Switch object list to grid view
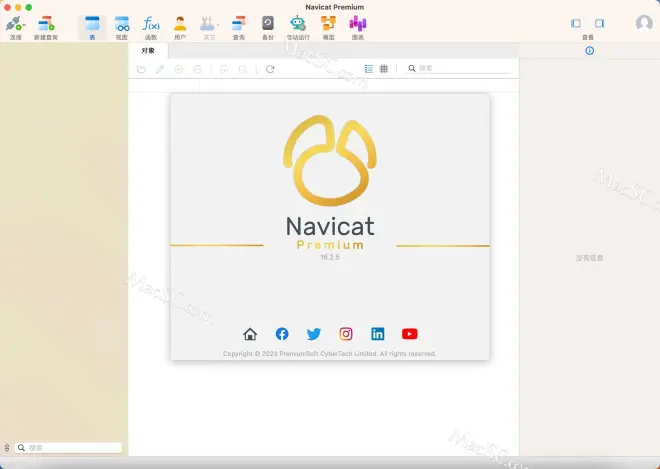Image resolution: width=660 pixels, height=469 pixels. point(384,69)
